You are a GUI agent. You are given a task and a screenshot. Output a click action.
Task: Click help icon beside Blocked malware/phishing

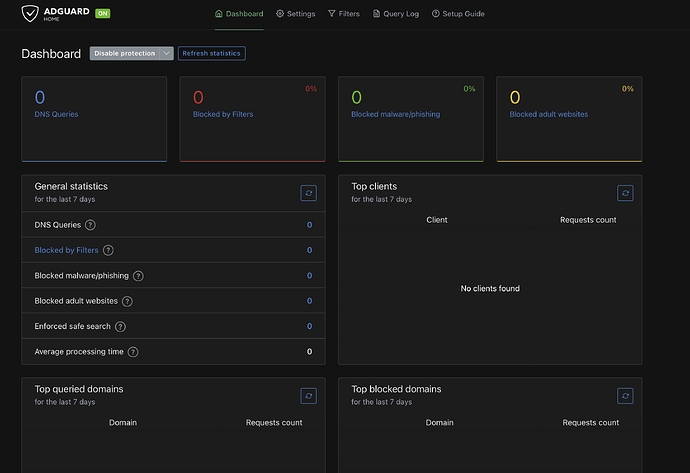point(138,276)
